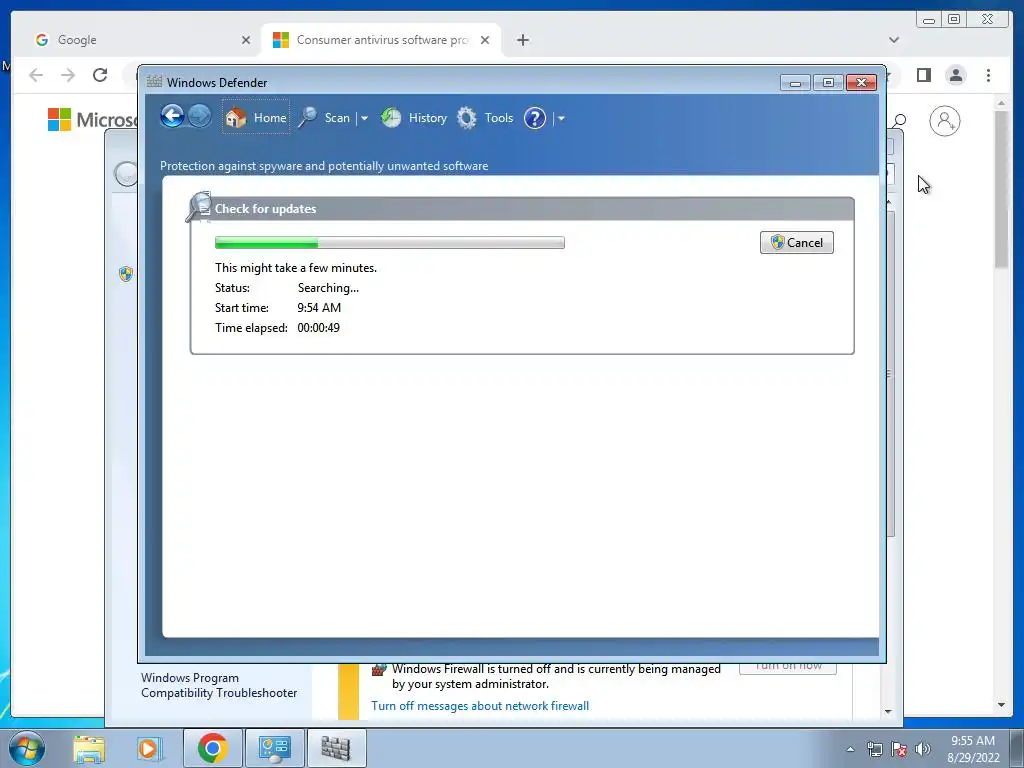Open the clock showing 9:55 AM

pyautogui.click(x=973, y=749)
